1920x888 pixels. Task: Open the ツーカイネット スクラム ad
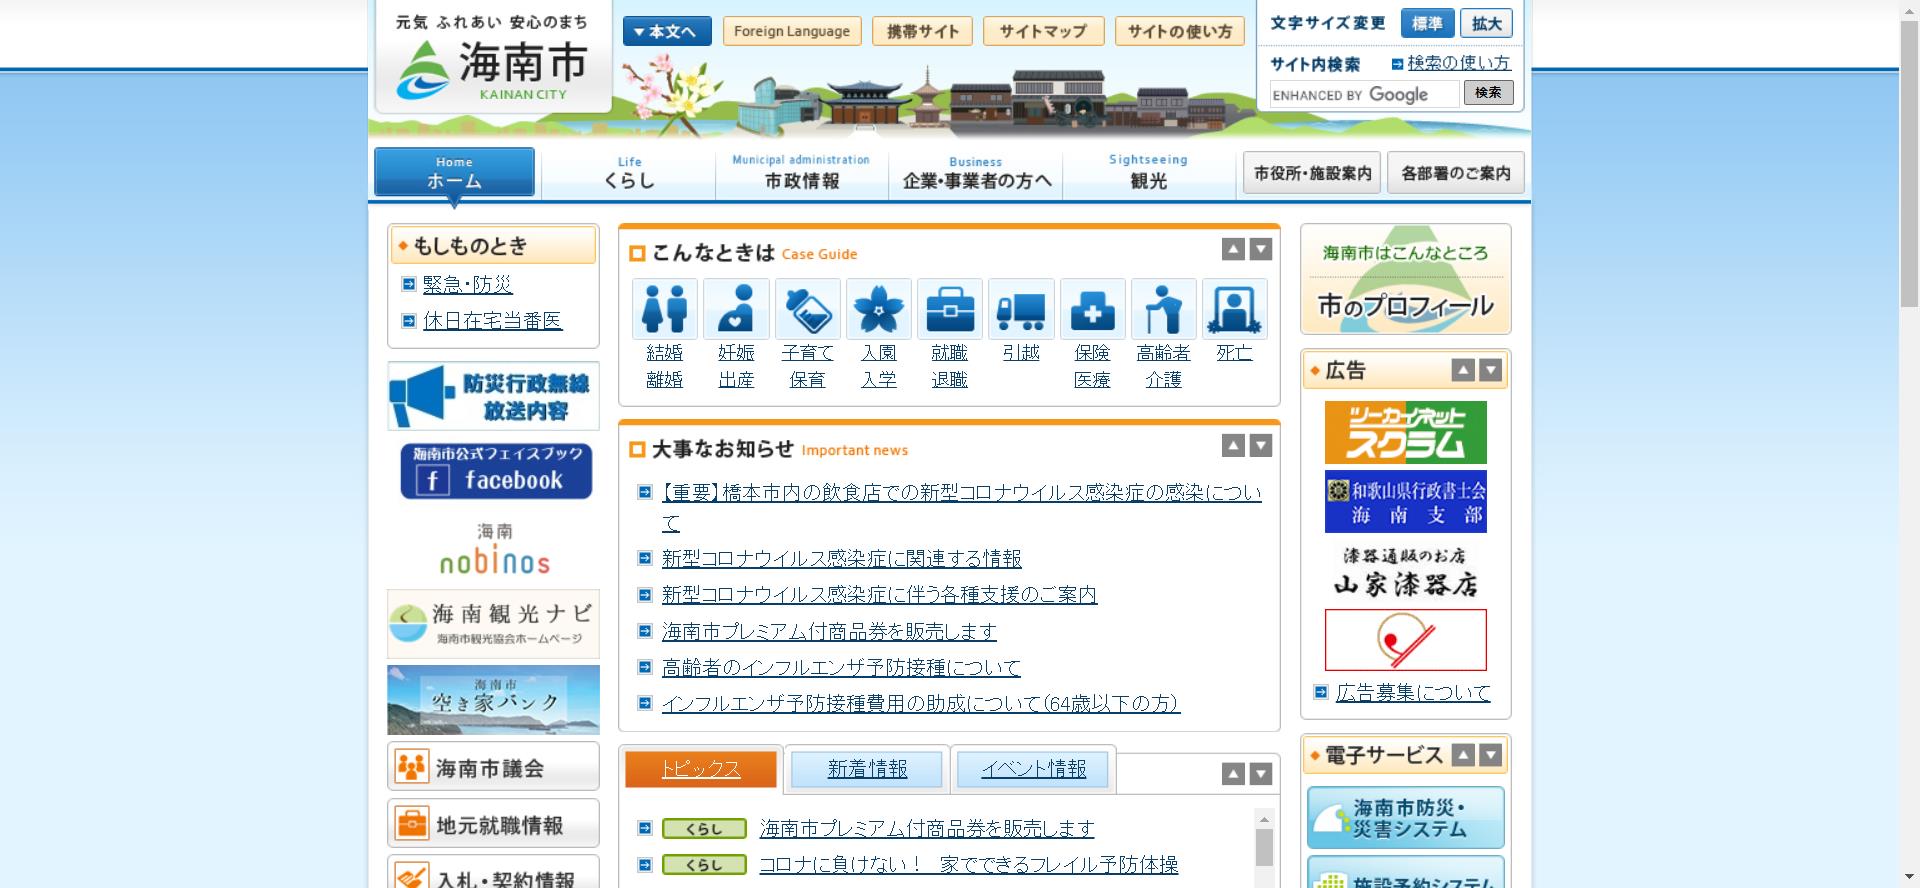(x=1405, y=432)
